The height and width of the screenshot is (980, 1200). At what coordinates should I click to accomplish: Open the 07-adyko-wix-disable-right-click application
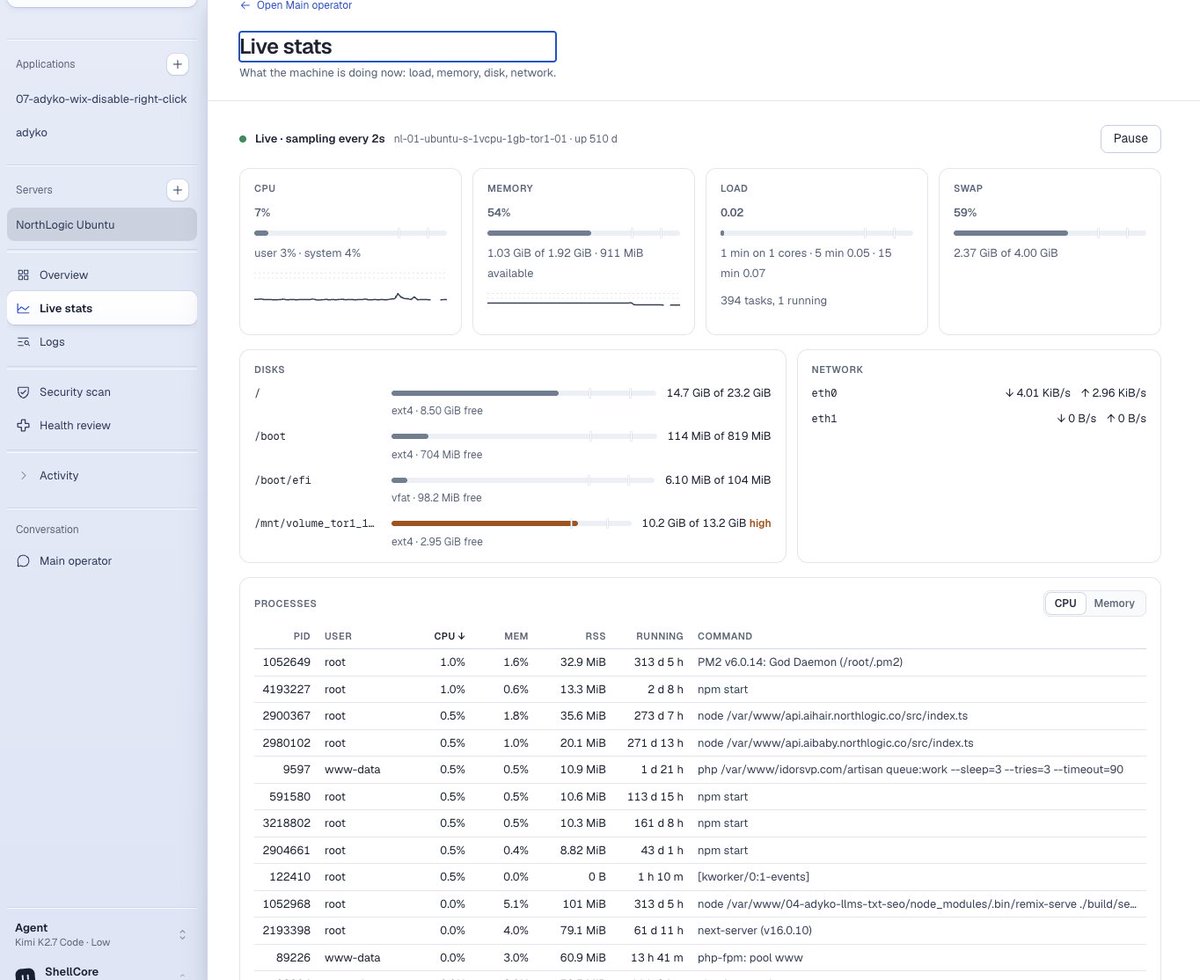[x=101, y=99]
